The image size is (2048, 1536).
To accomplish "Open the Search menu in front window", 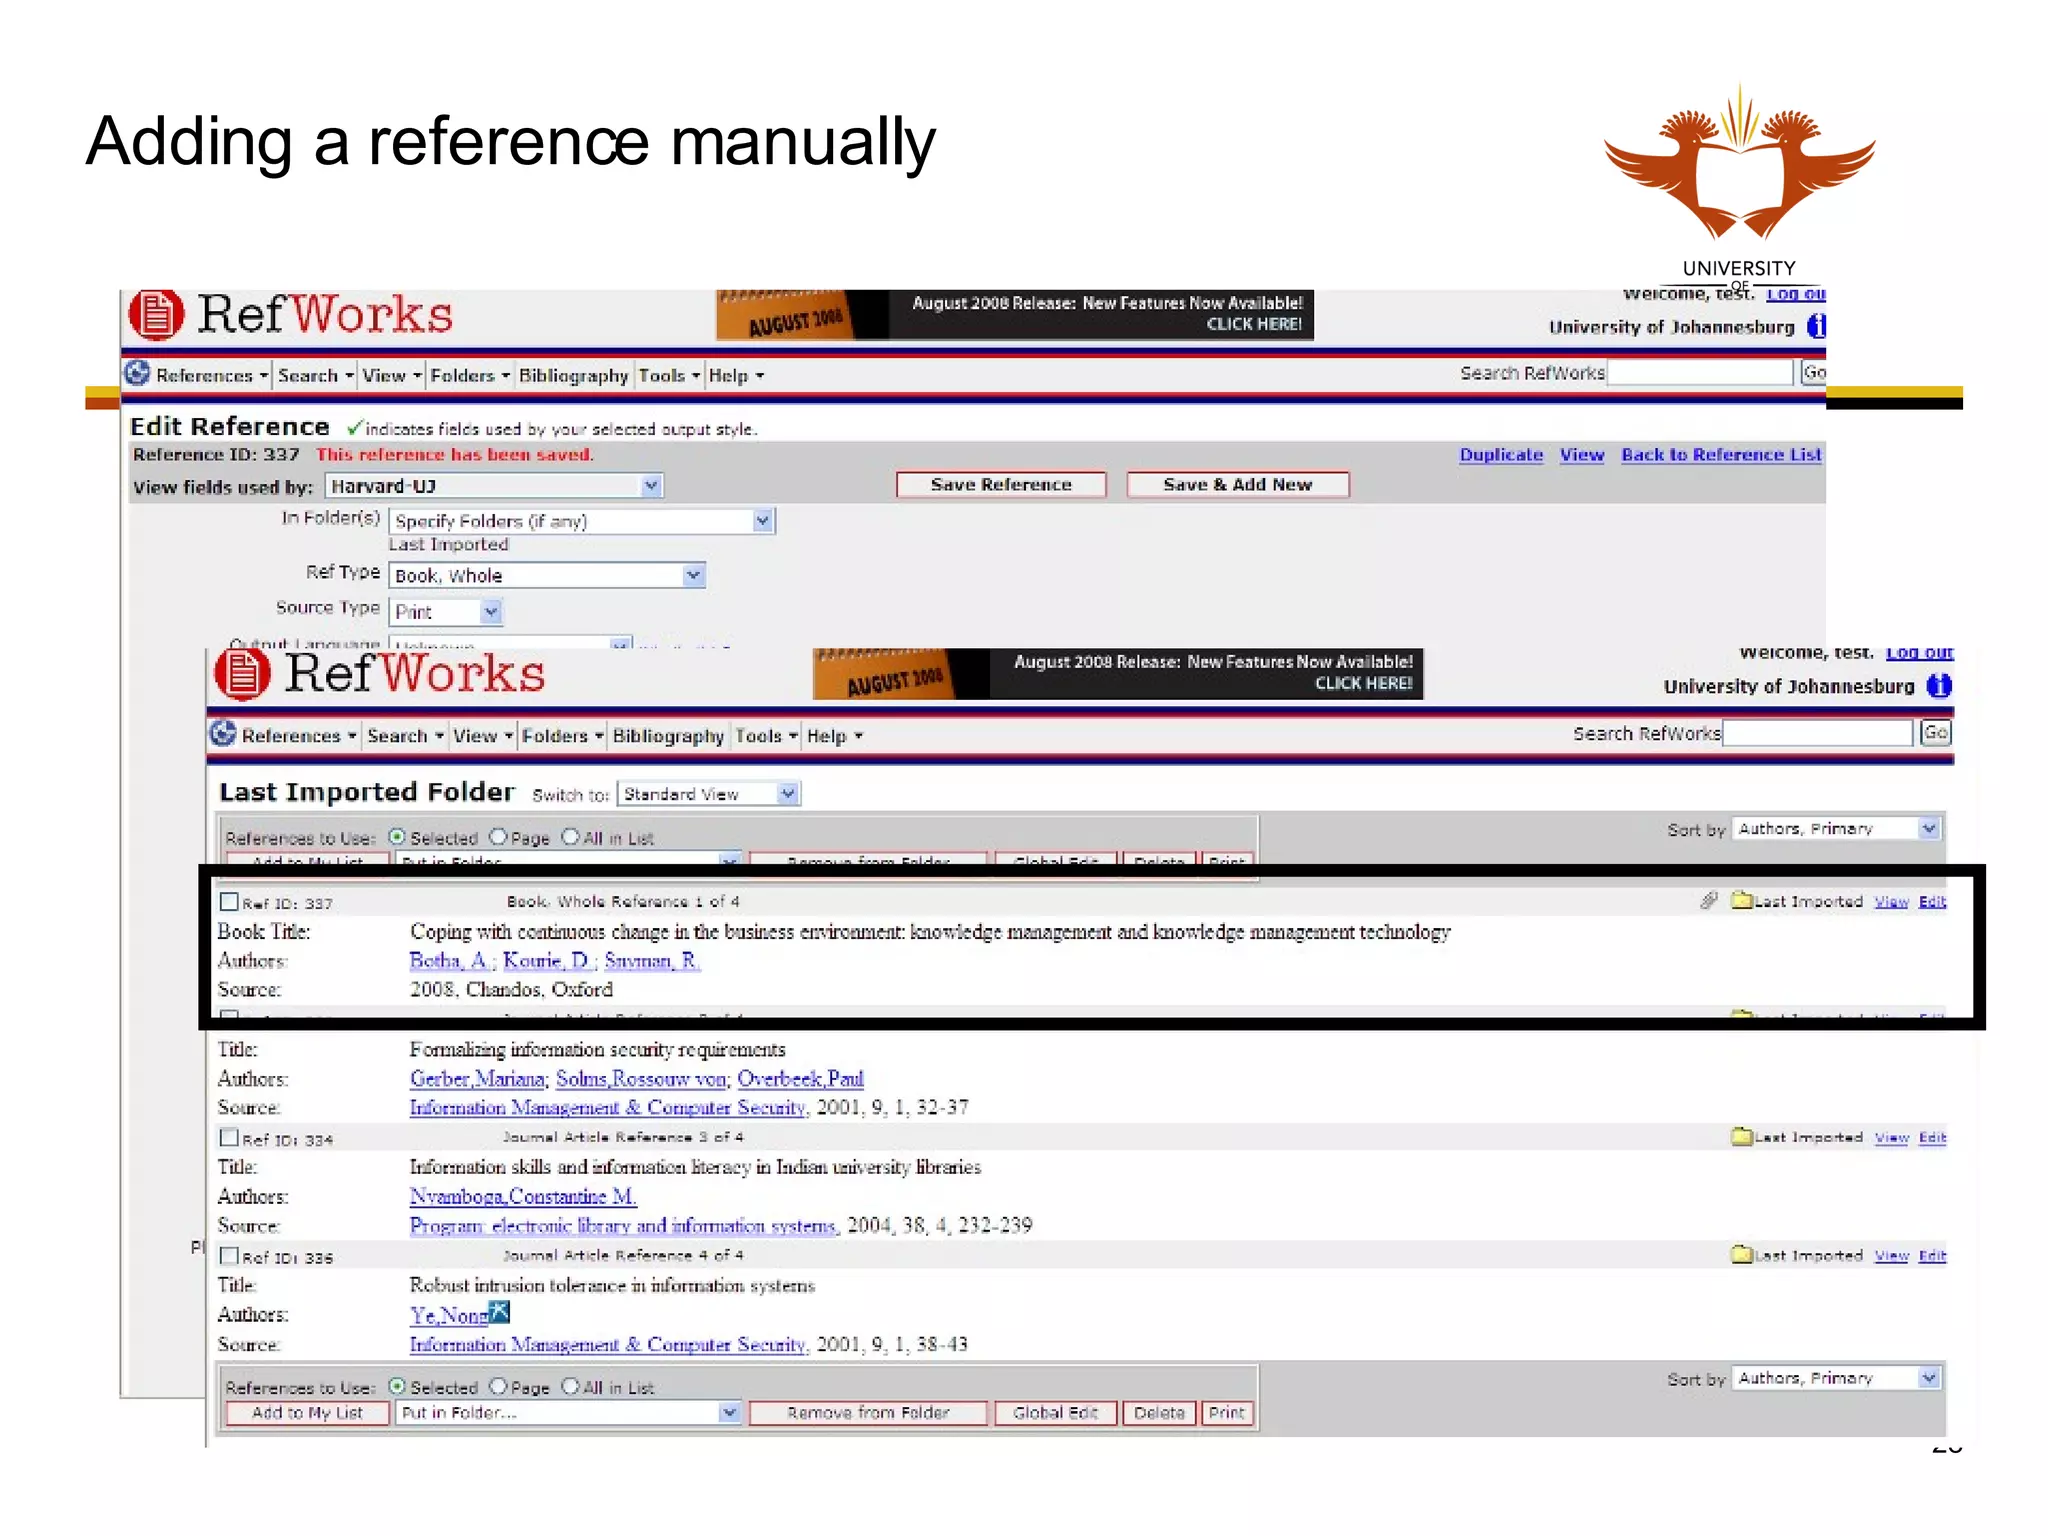I will pos(405,736).
